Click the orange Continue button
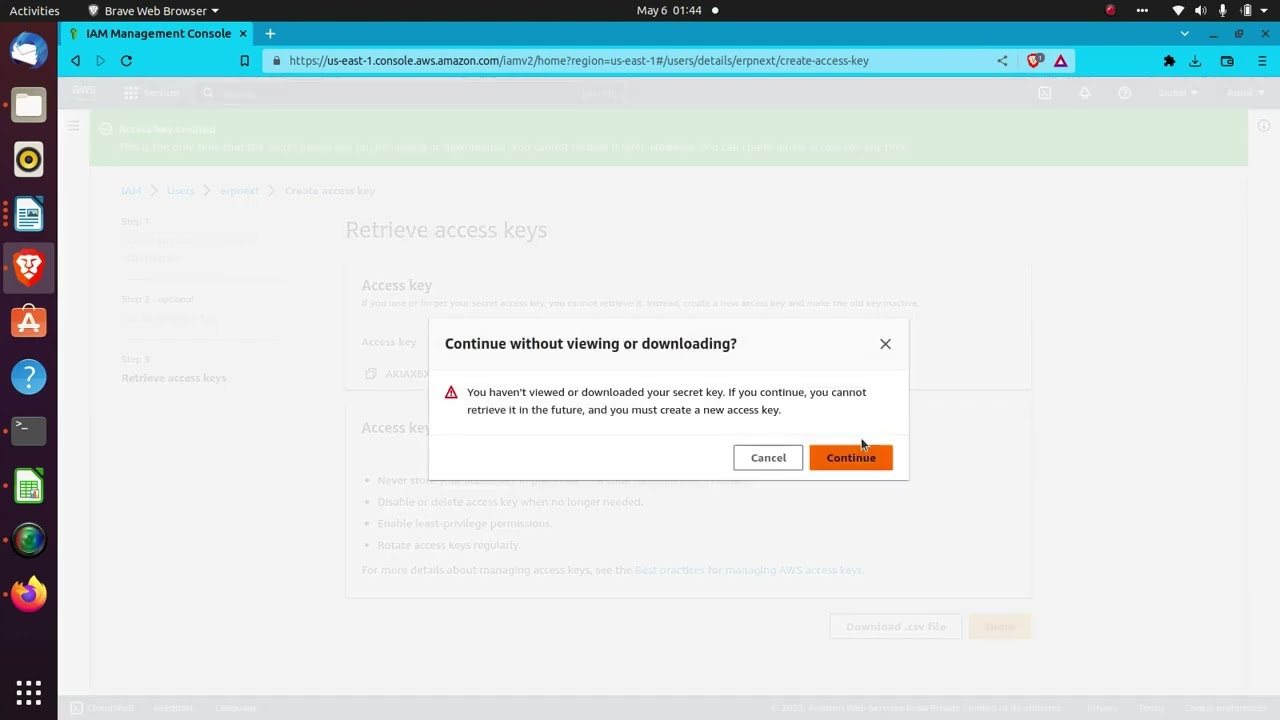The width and height of the screenshot is (1280, 720). pos(851,458)
